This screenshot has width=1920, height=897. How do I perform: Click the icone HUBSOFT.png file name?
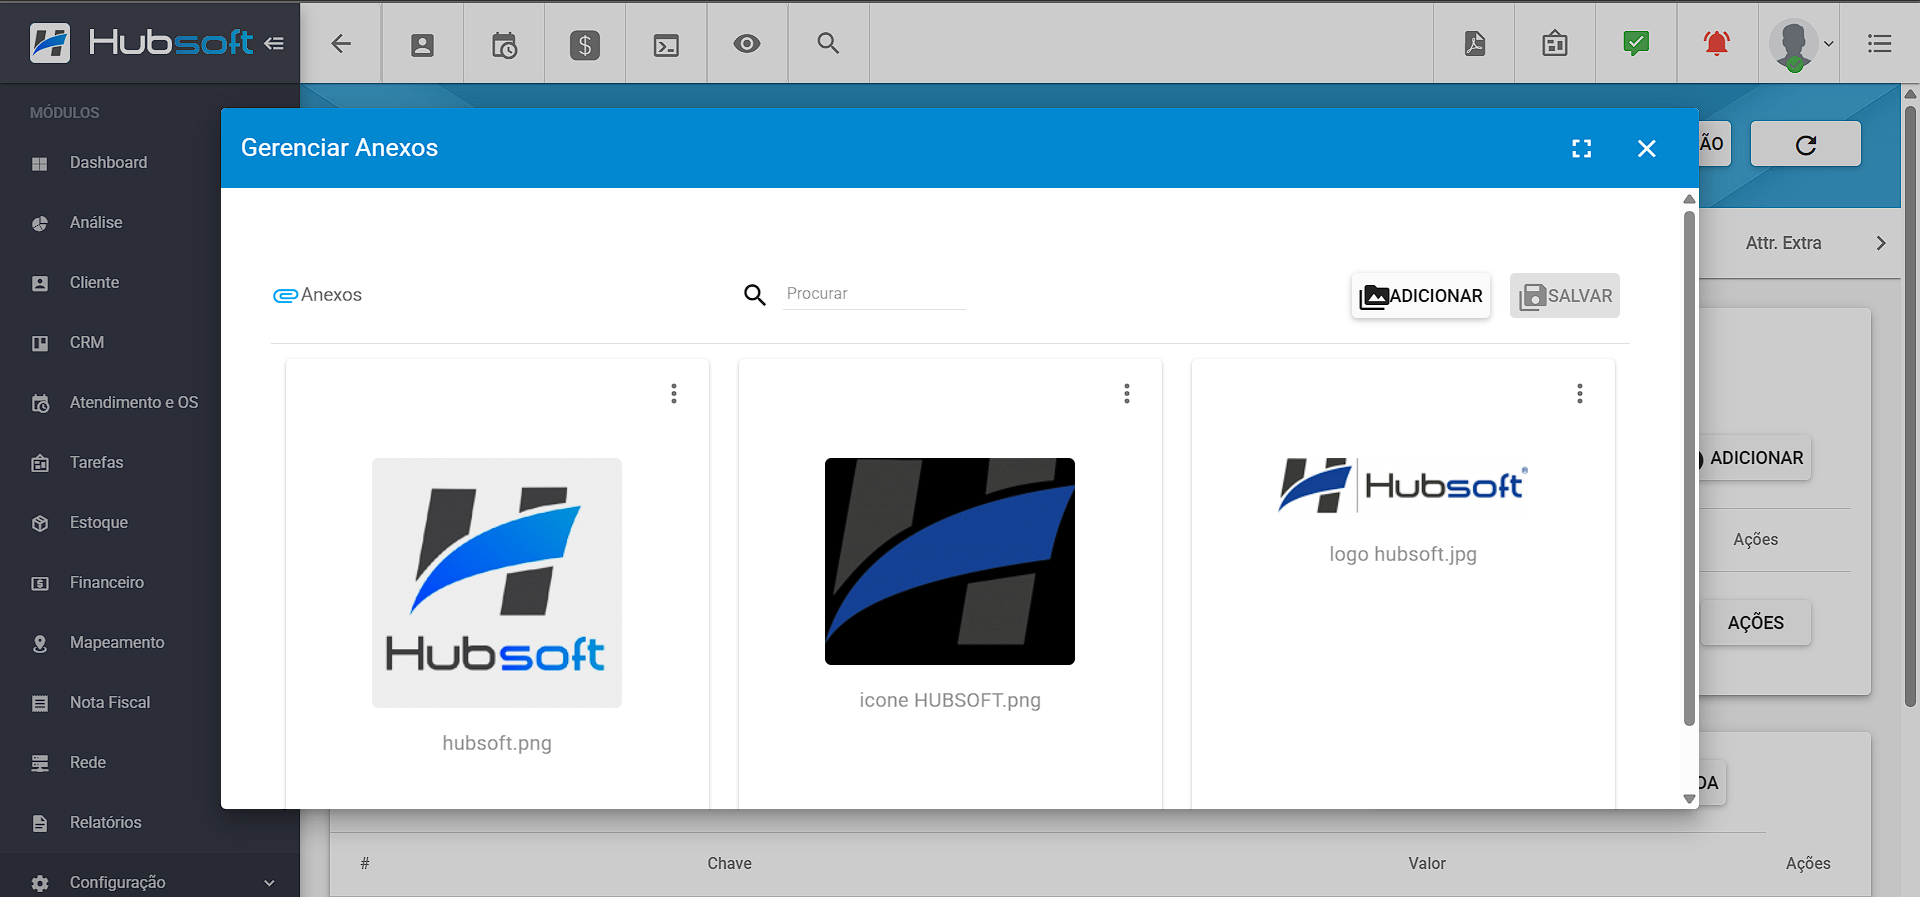coord(950,700)
